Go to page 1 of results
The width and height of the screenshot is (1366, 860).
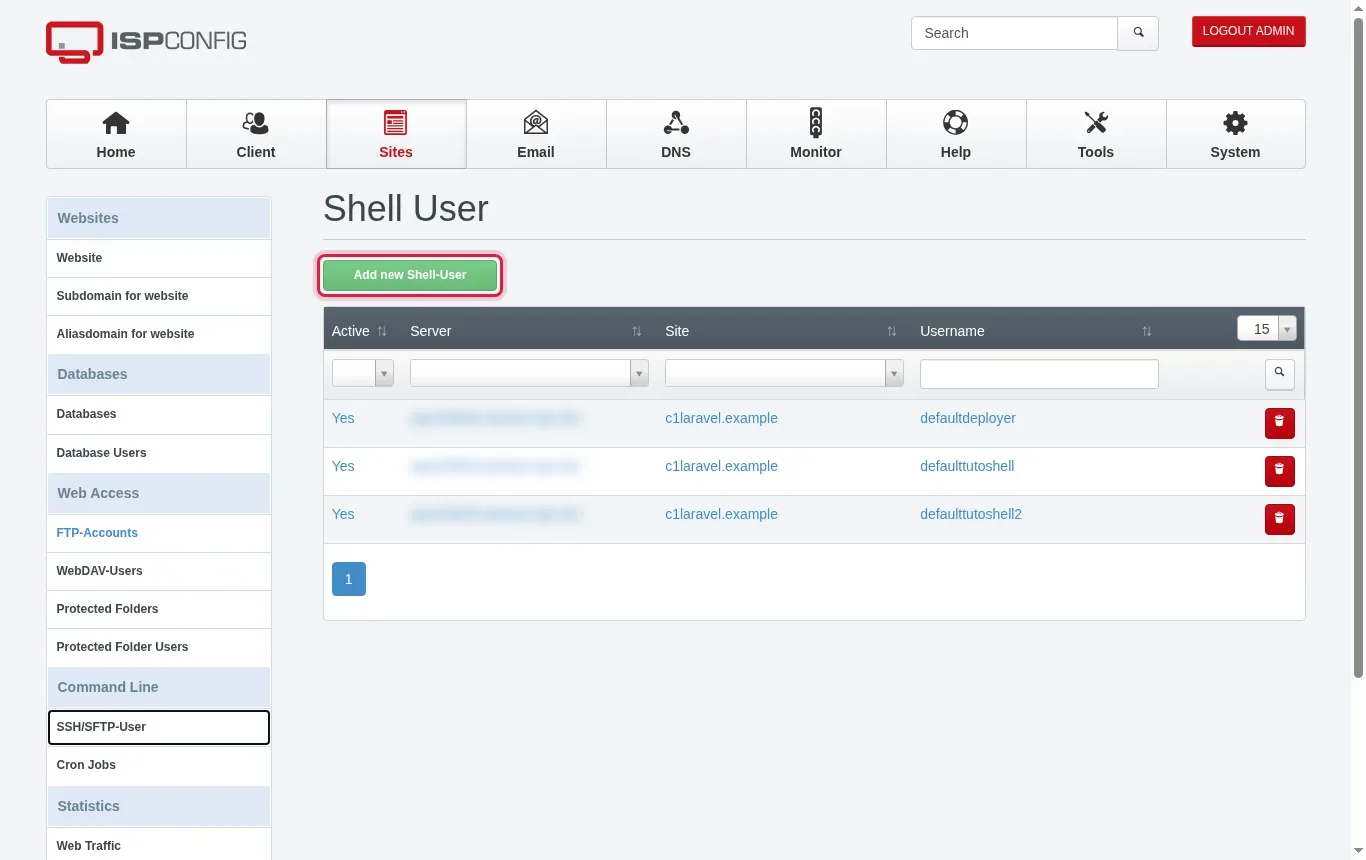tap(349, 579)
